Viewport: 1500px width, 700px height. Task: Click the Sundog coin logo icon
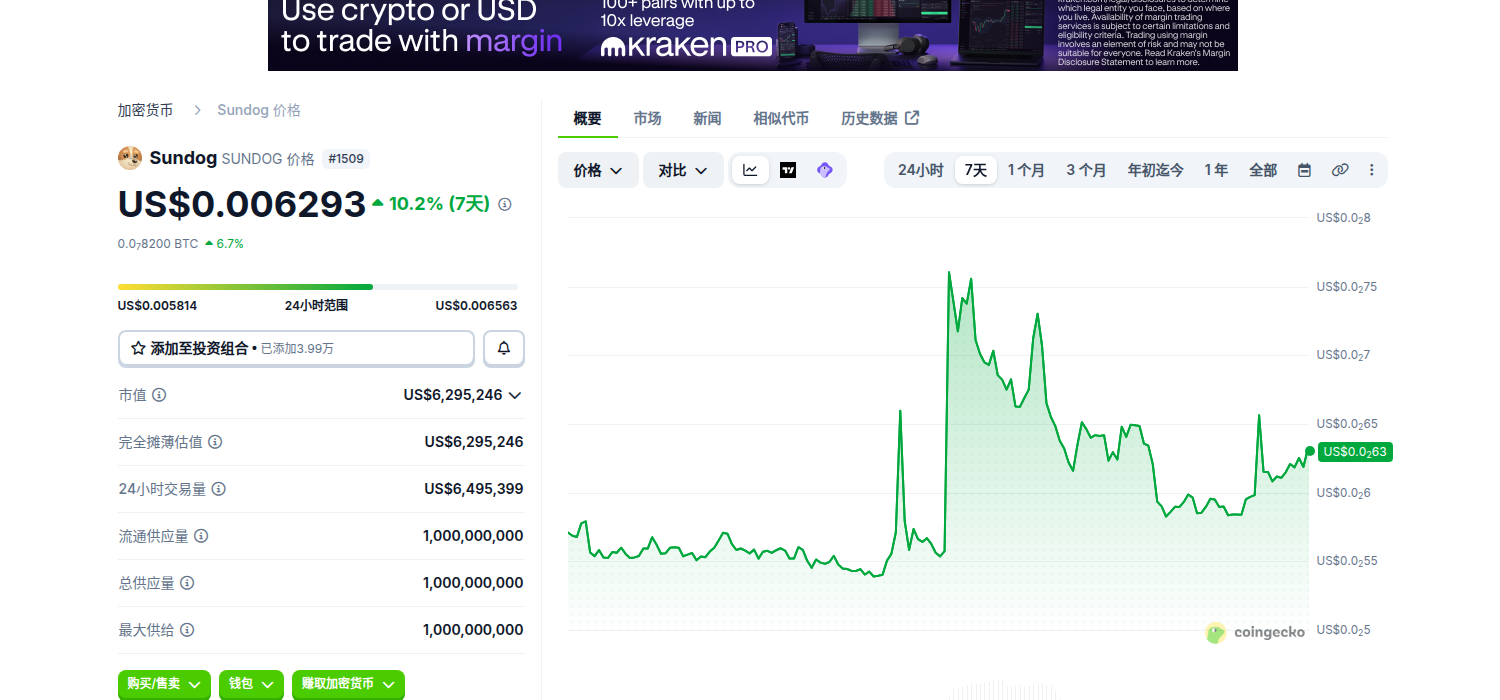tap(130, 158)
